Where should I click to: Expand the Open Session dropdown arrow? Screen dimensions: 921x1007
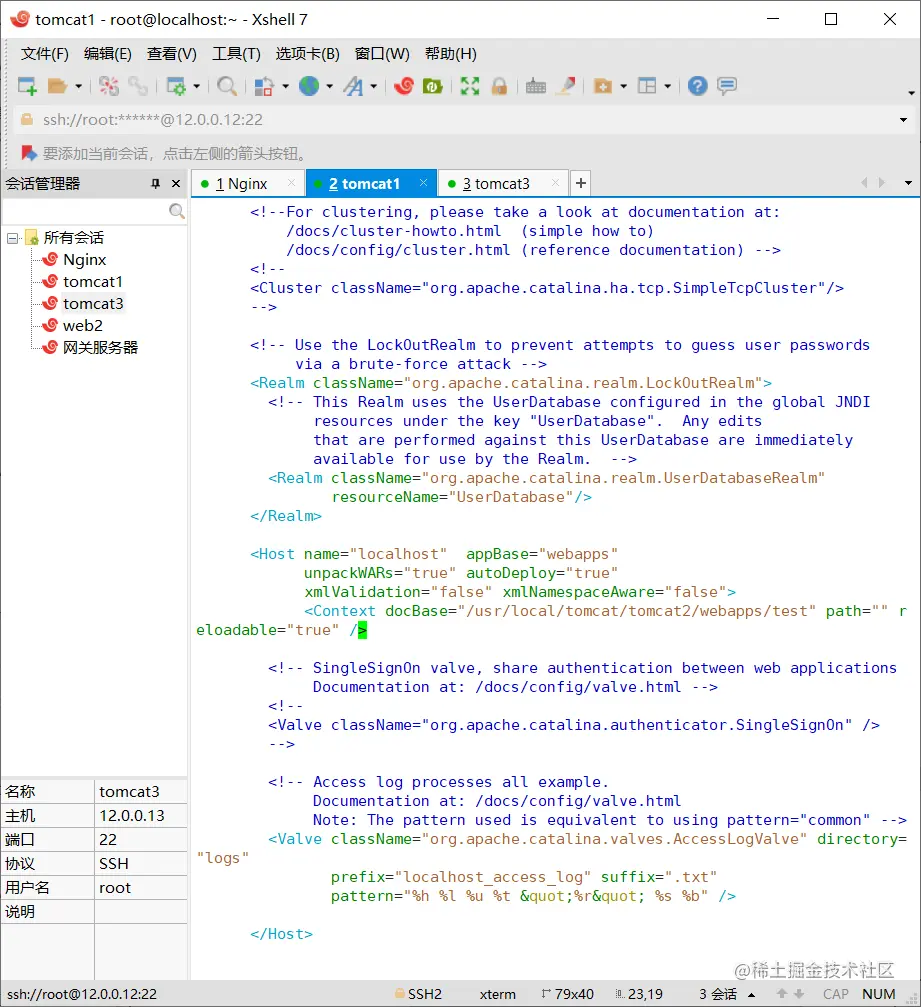click(78, 86)
